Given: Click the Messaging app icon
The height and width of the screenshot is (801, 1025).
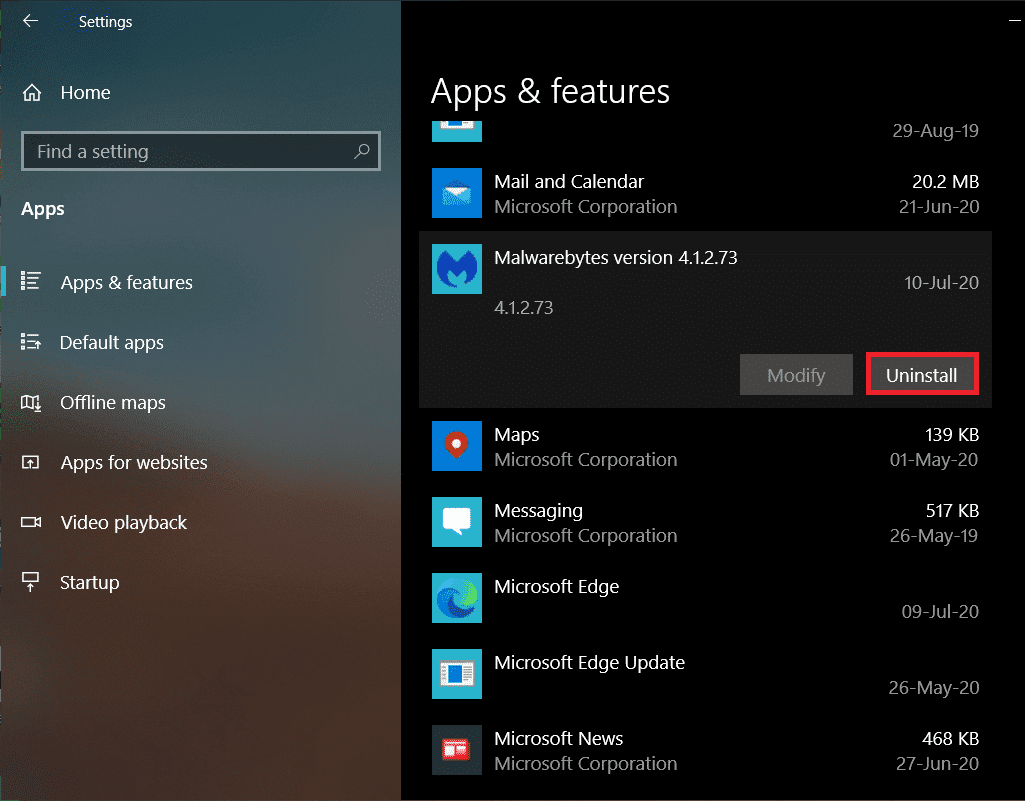Looking at the screenshot, I should click(x=457, y=523).
